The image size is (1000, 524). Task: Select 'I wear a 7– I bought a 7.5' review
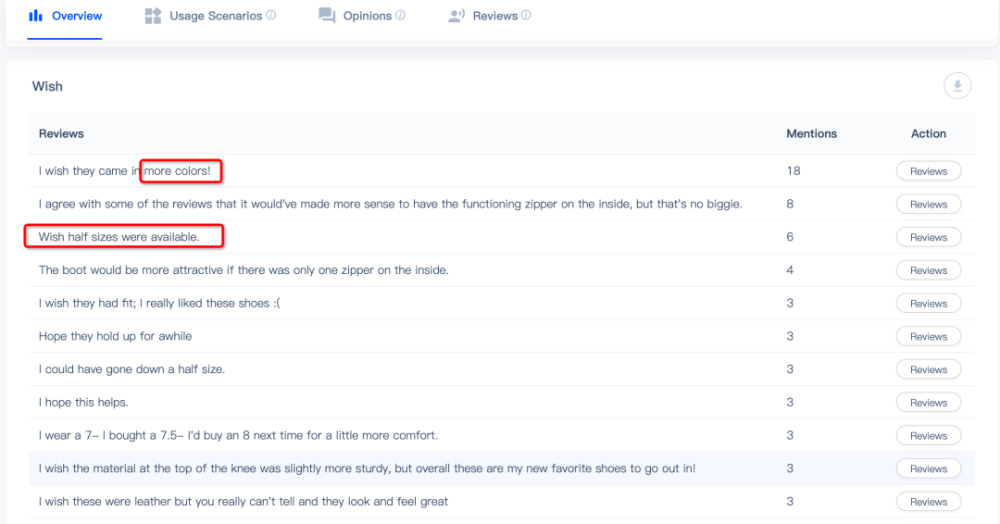point(238,436)
